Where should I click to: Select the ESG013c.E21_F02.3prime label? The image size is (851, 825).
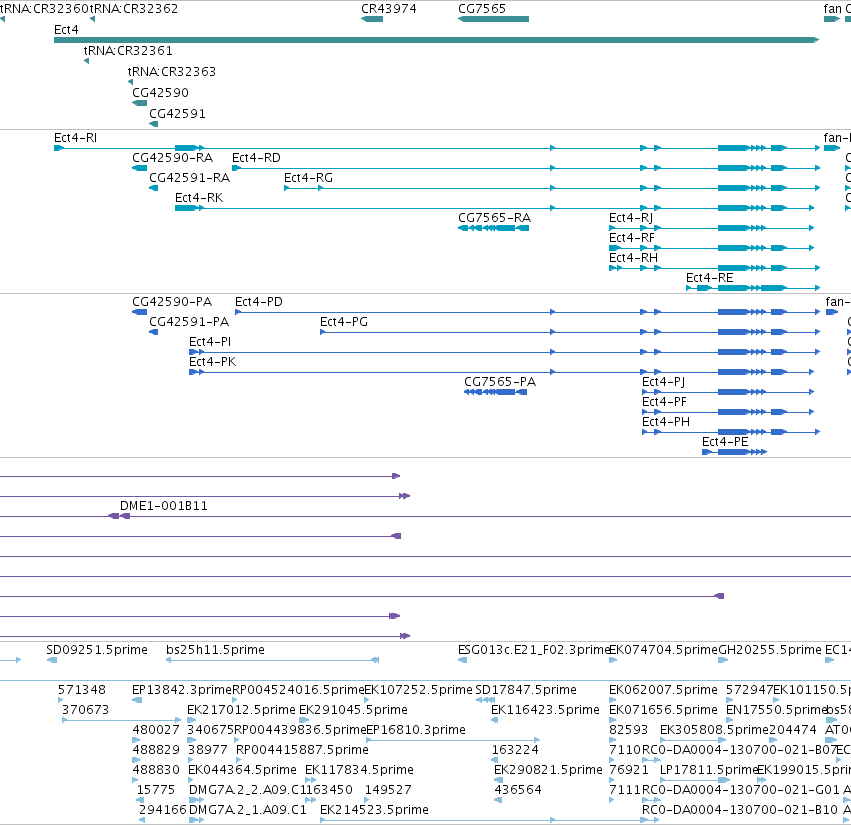pos(534,650)
